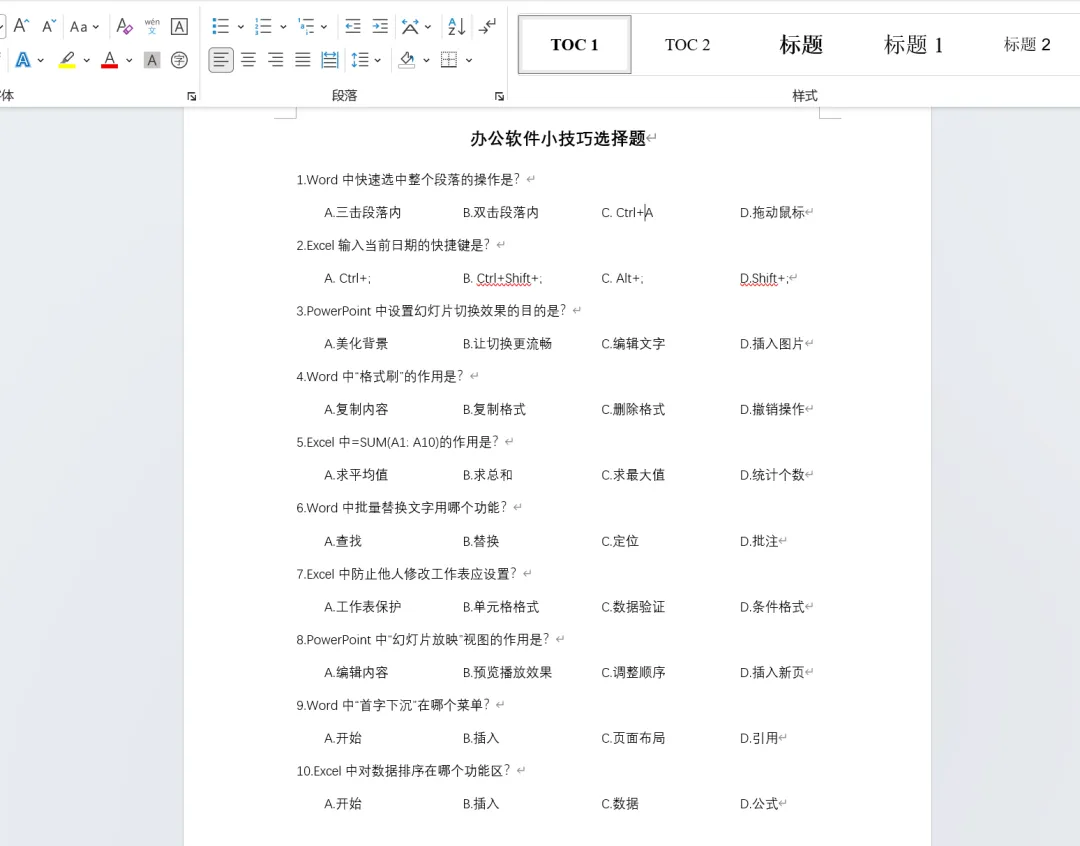Viewport: 1080px width, 846px height.
Task: Apply the 标题 style
Action: click(800, 45)
